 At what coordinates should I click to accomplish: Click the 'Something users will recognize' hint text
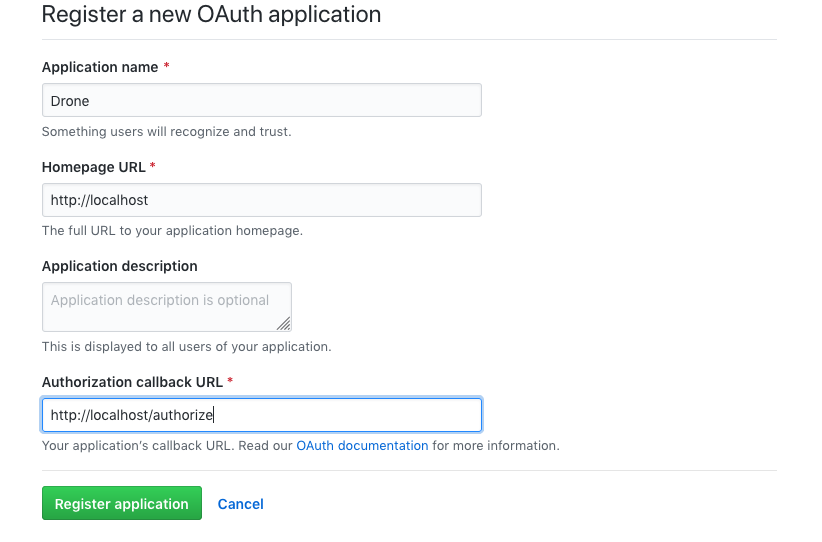(166, 132)
